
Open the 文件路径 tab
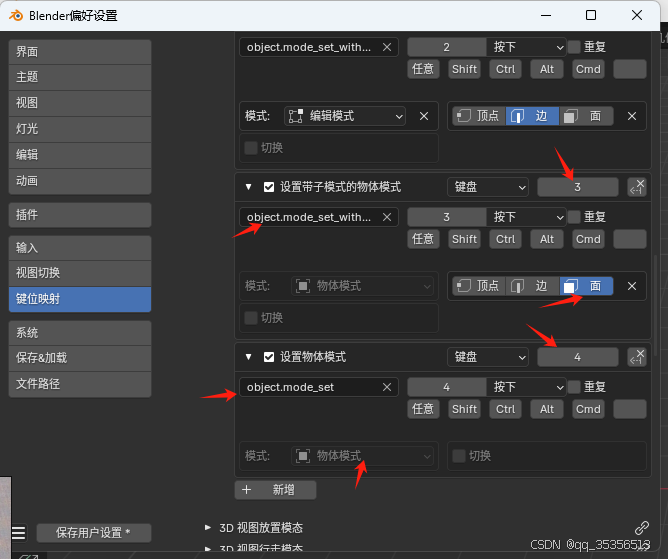point(80,384)
